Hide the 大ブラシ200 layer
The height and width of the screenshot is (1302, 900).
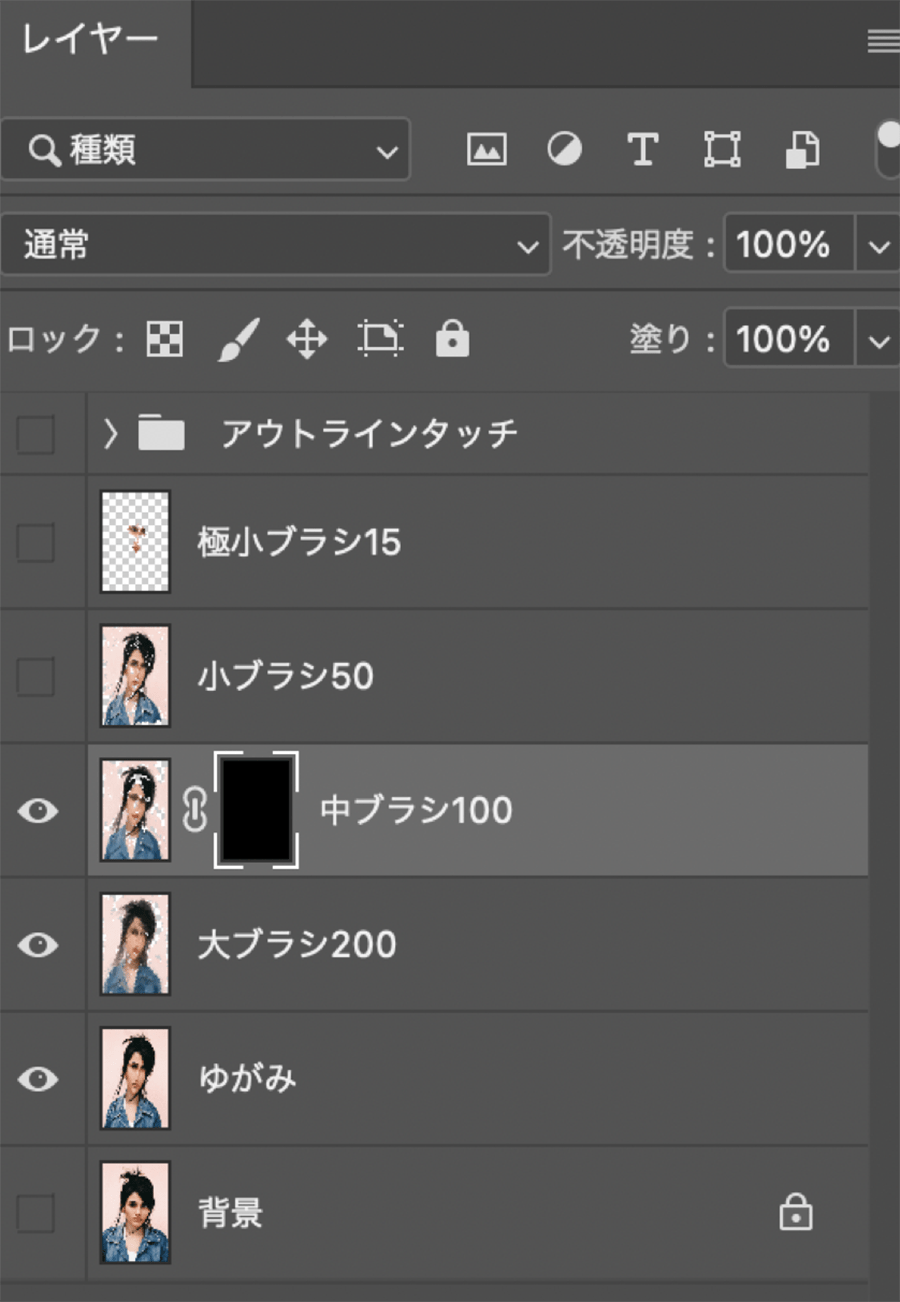click(x=37, y=945)
